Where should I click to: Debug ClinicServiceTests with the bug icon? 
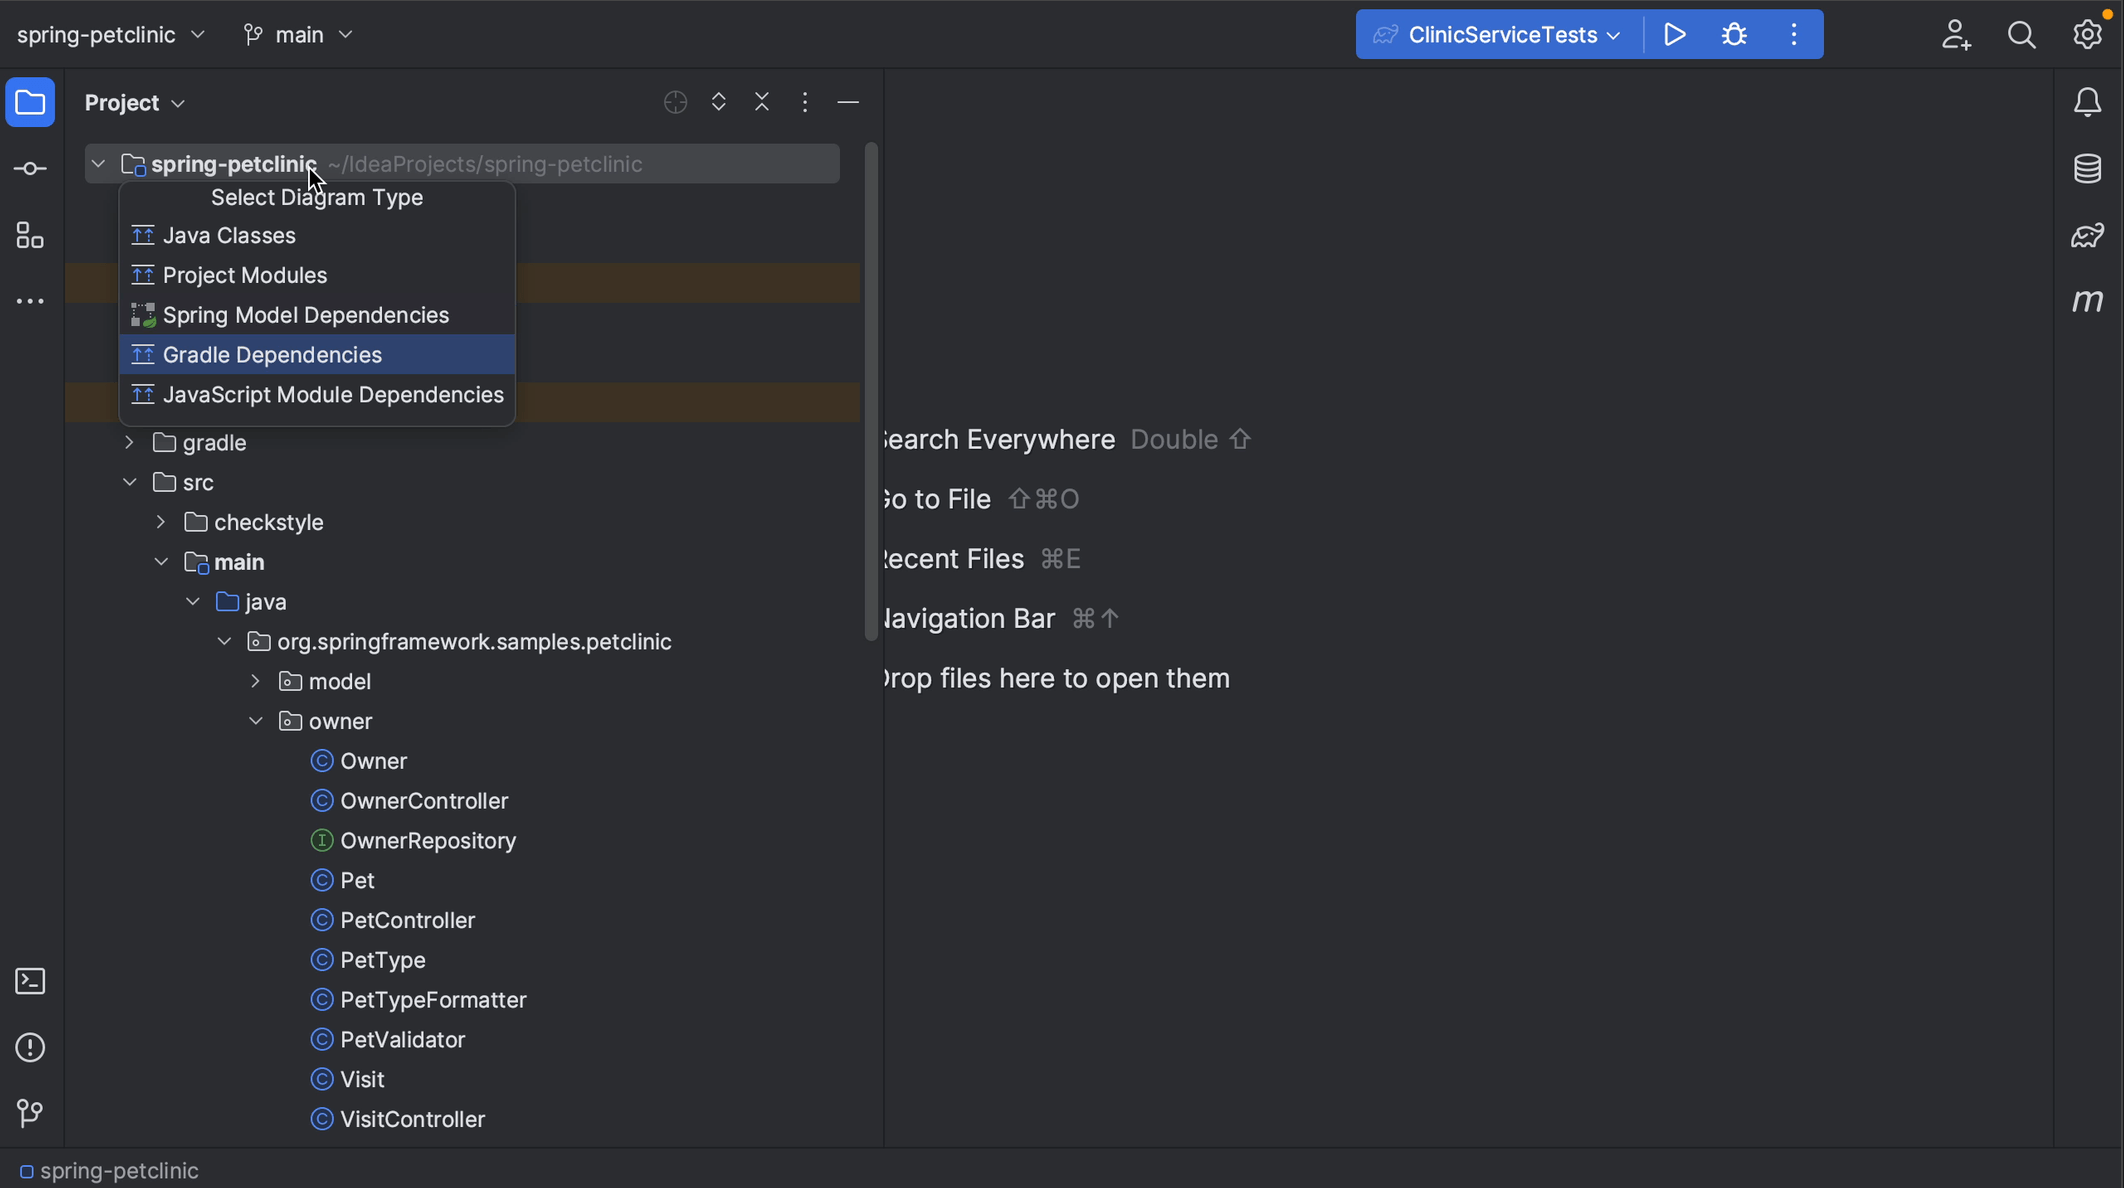1734,33
